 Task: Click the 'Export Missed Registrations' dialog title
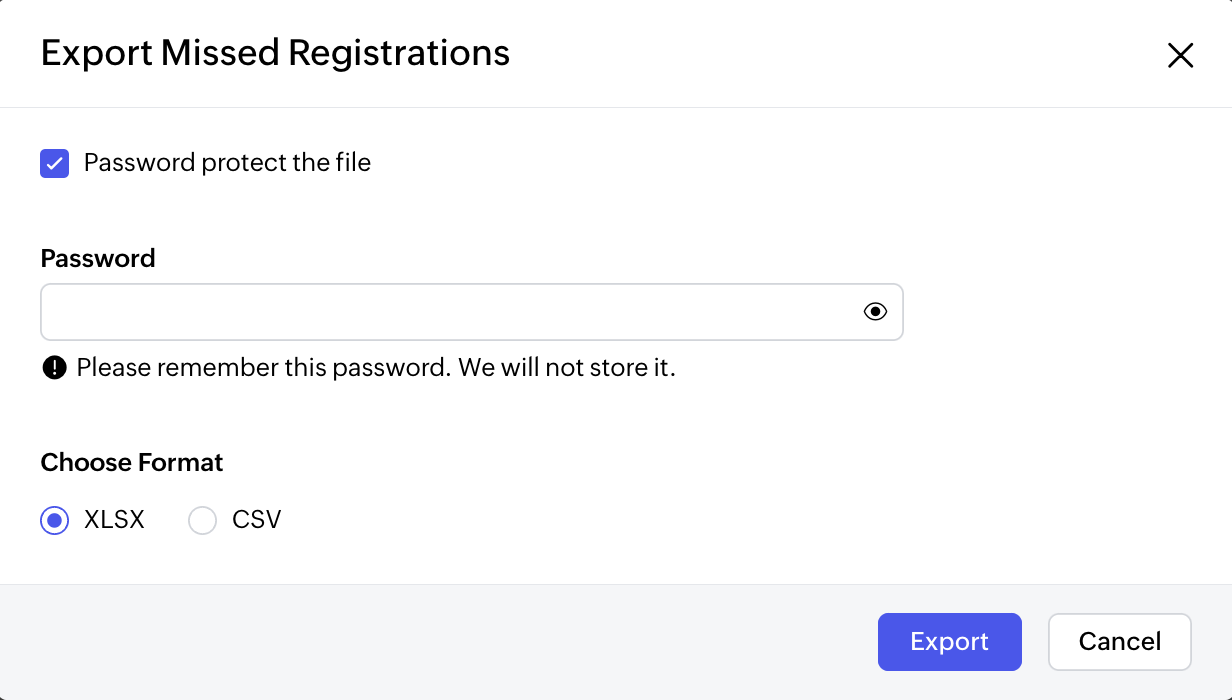click(275, 53)
